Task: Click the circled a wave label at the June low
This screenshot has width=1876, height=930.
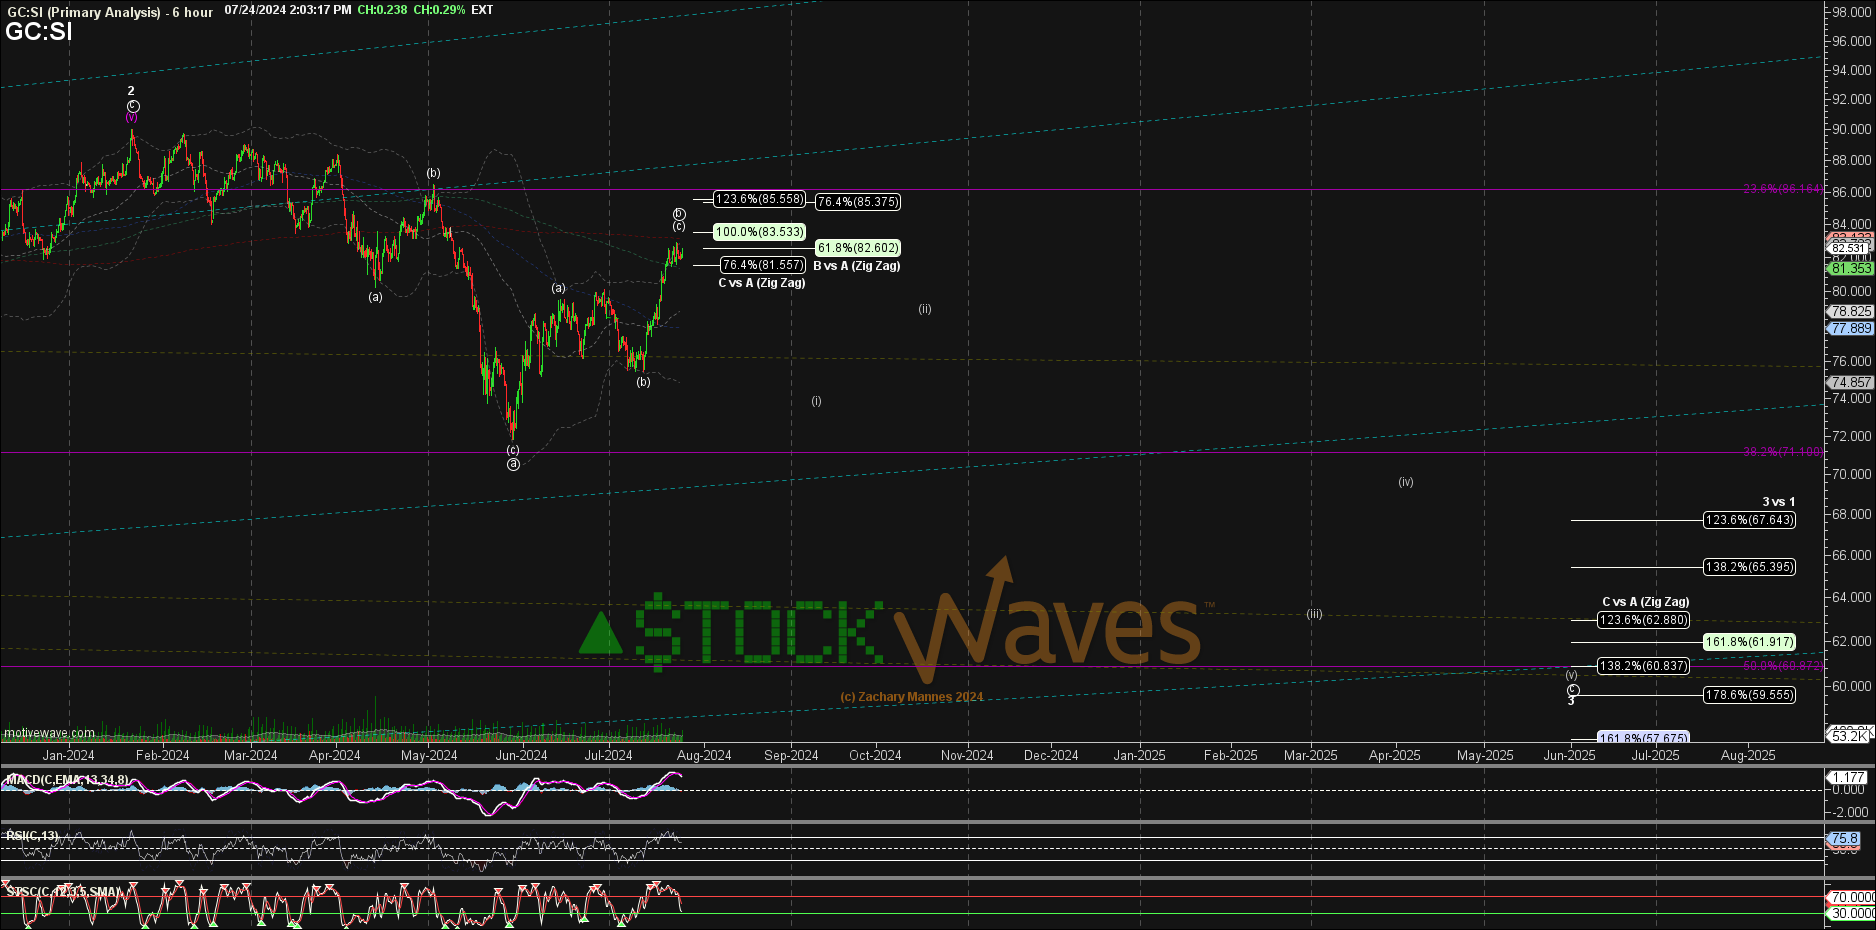Action: (x=513, y=464)
